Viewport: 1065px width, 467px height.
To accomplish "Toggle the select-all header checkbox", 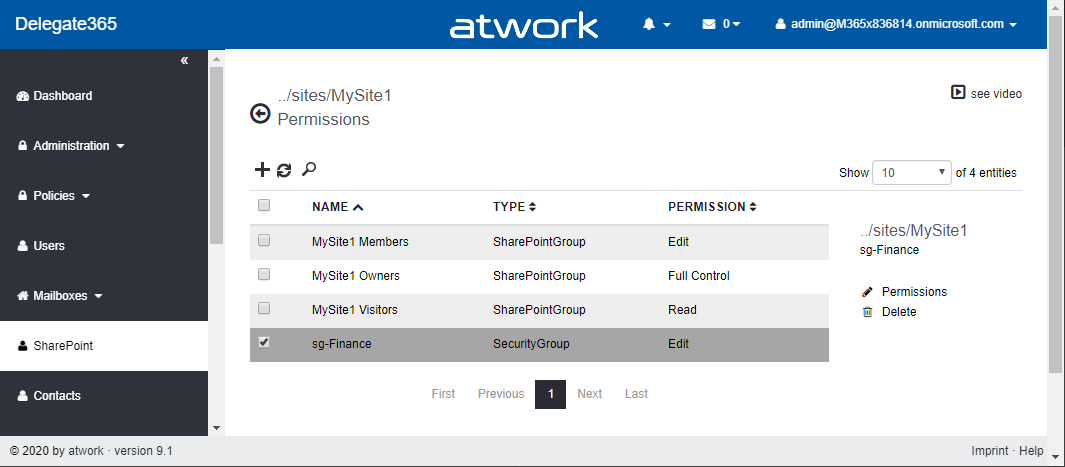I will pos(264,205).
